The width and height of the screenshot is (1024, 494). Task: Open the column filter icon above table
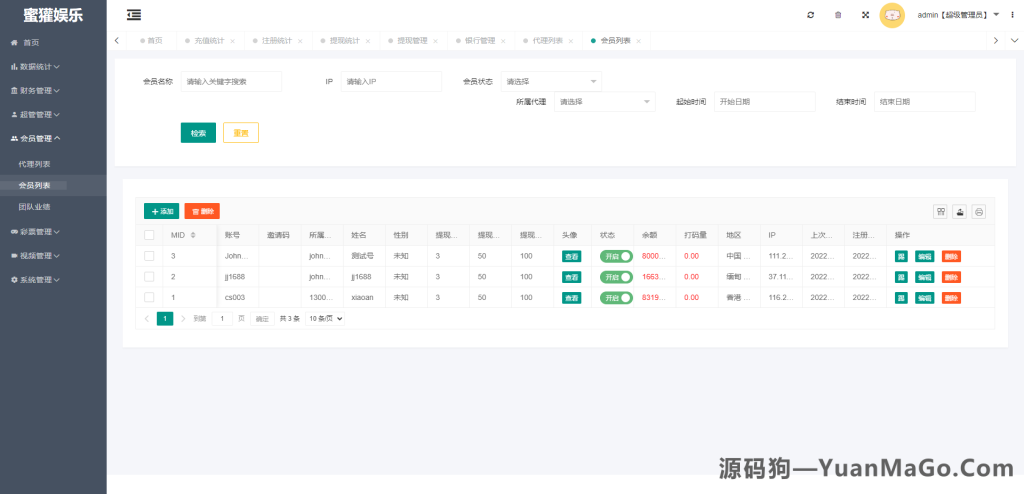click(941, 211)
